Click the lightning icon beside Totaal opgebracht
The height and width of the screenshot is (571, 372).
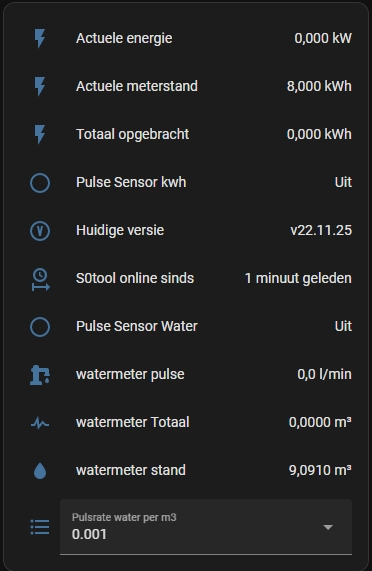point(40,134)
